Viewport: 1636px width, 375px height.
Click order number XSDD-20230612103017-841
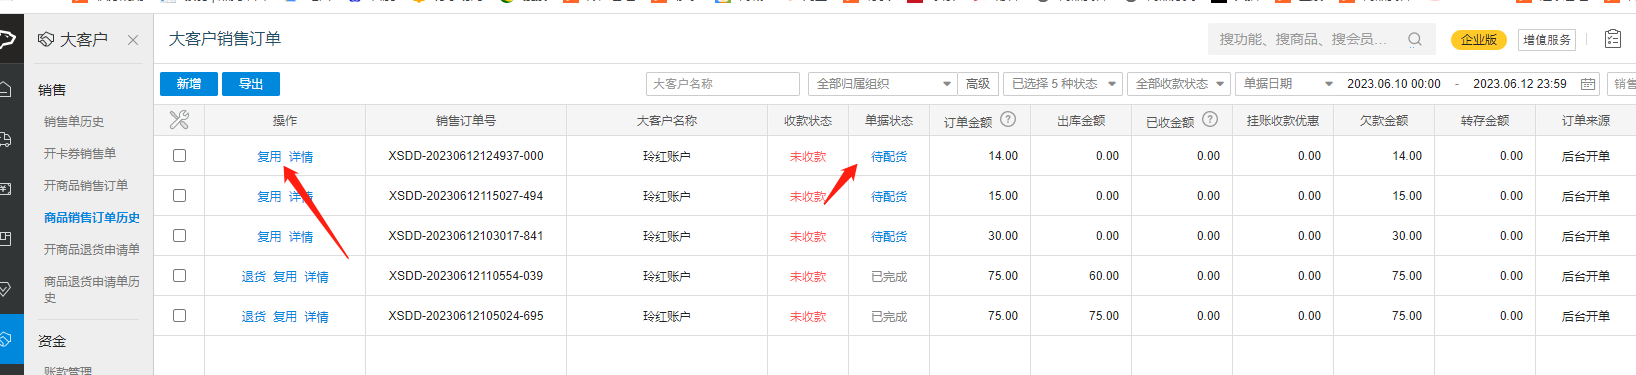[466, 236]
